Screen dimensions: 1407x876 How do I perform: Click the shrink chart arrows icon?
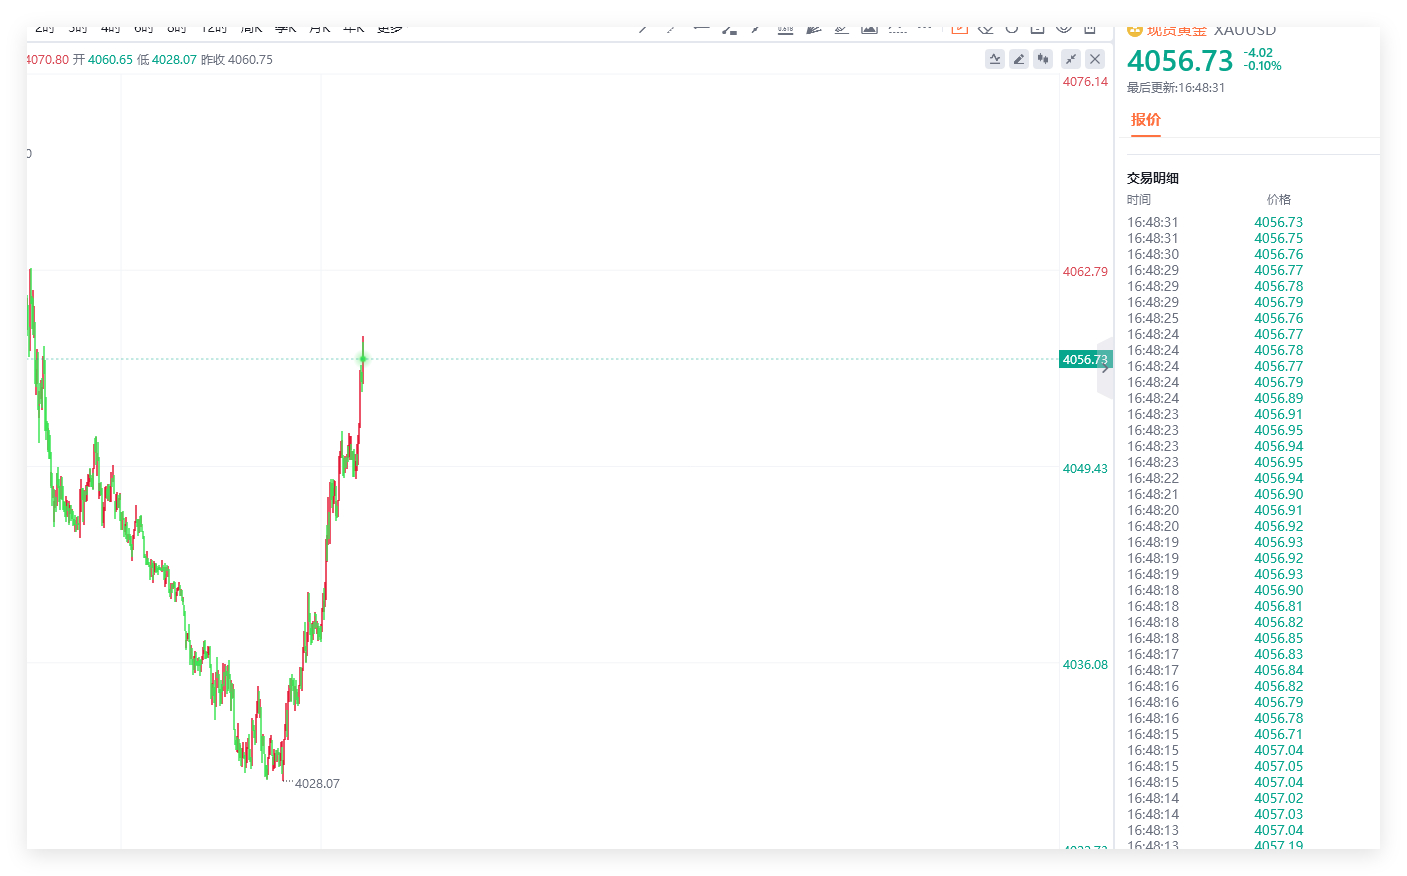[1071, 59]
